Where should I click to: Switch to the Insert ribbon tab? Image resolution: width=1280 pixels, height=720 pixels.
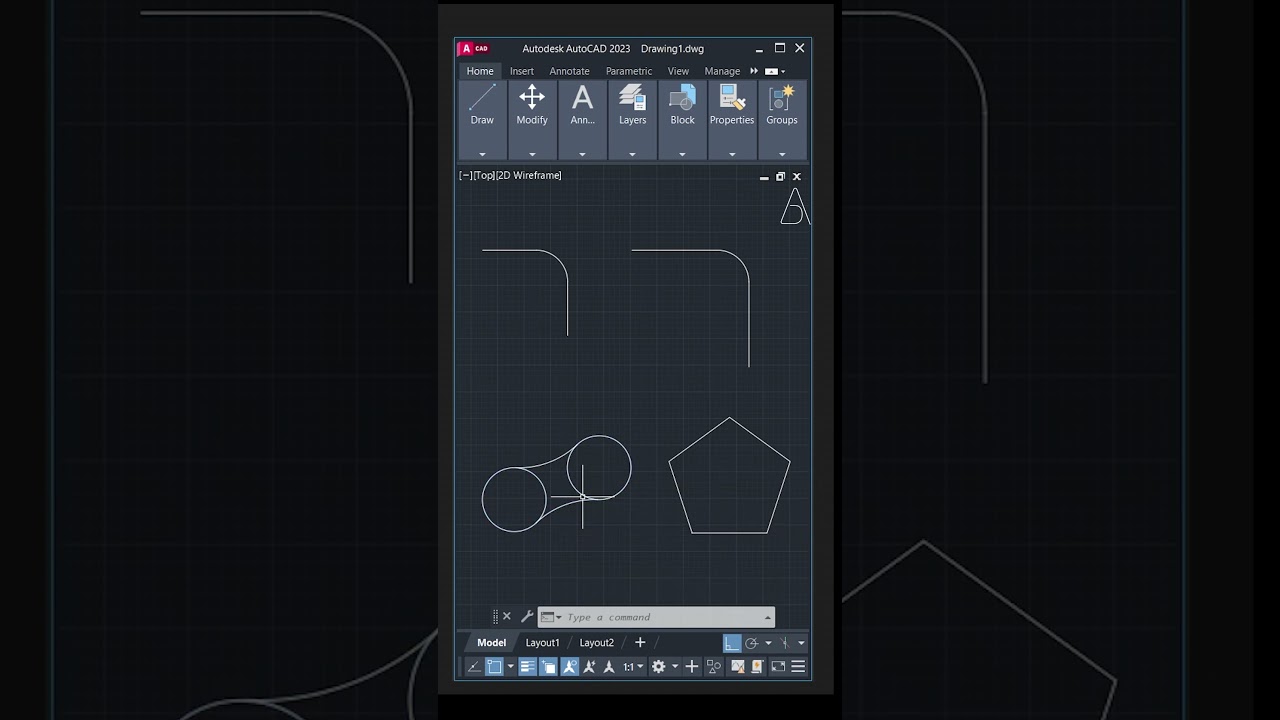pos(522,71)
